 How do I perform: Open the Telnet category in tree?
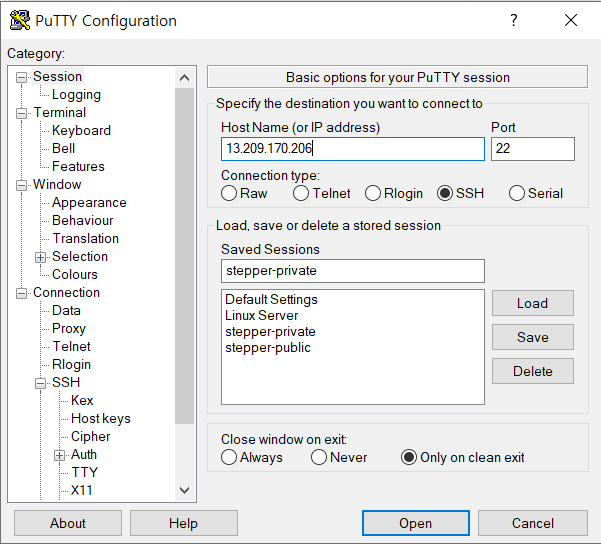click(x=71, y=347)
